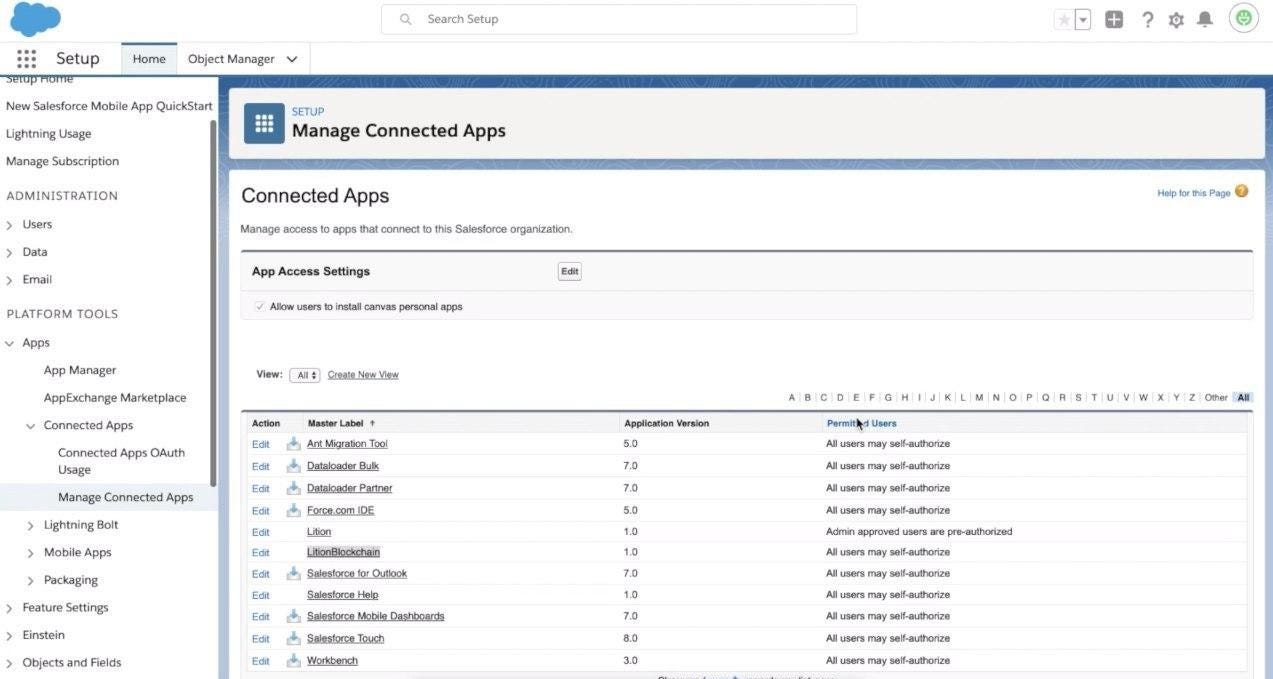
Task: Click the install icon for Dataloader Partner
Action: pos(293,488)
